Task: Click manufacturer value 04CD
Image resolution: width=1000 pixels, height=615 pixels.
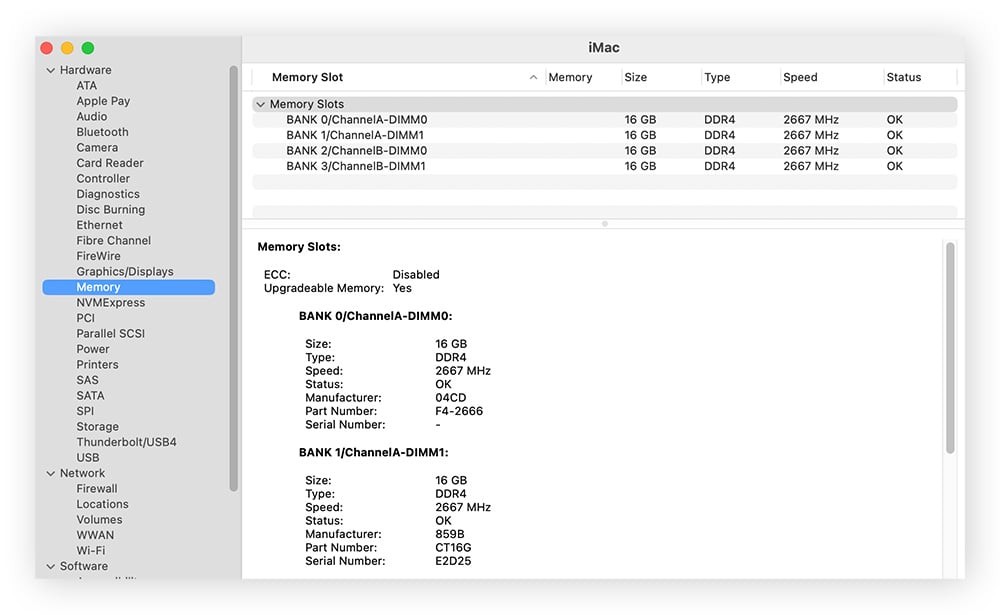Action: click(x=450, y=398)
